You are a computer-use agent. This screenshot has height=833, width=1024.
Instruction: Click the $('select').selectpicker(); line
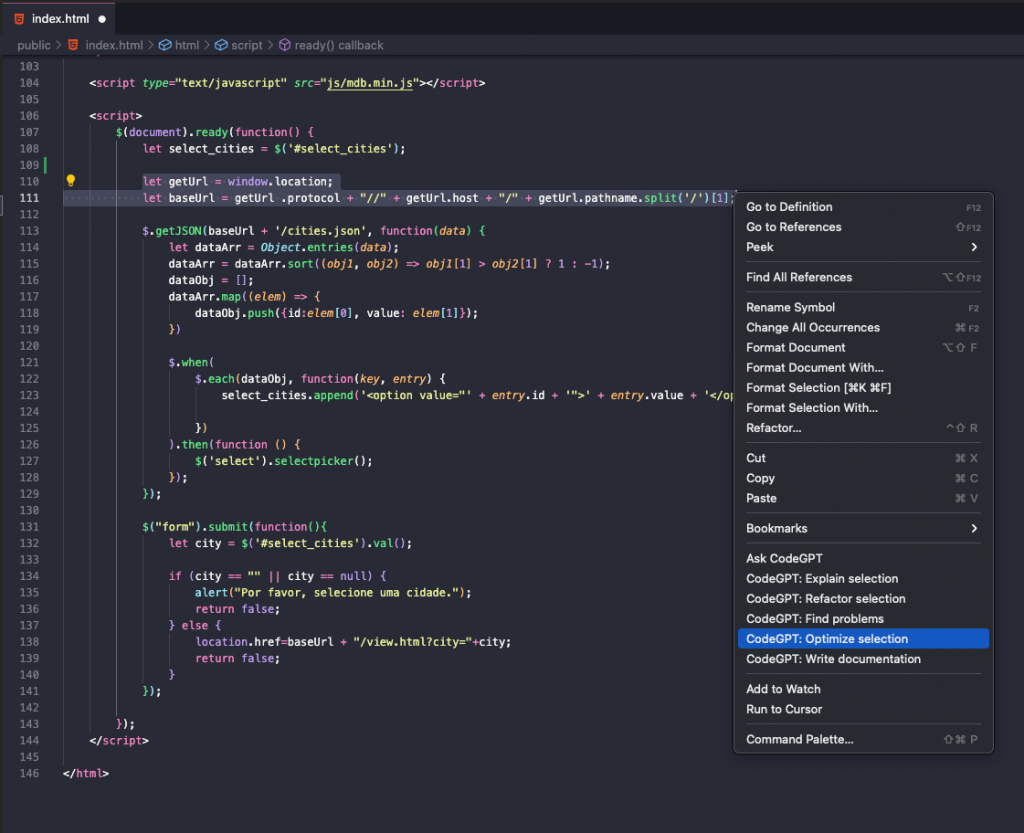(283, 461)
